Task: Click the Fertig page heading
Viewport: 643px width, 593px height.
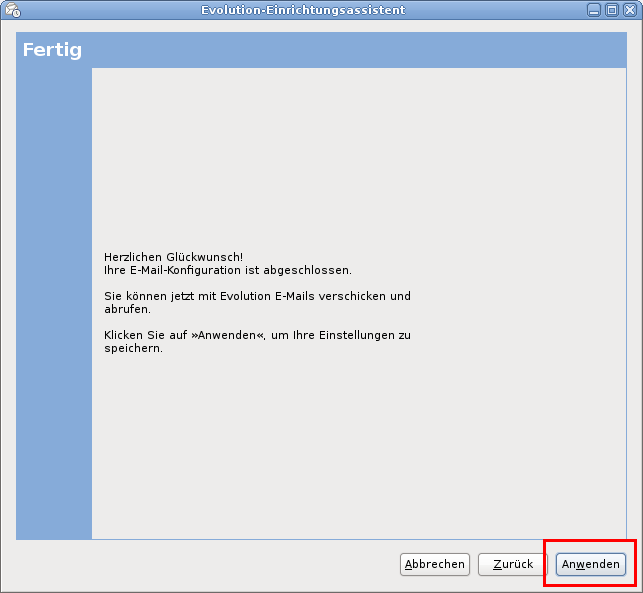Action: (x=52, y=50)
